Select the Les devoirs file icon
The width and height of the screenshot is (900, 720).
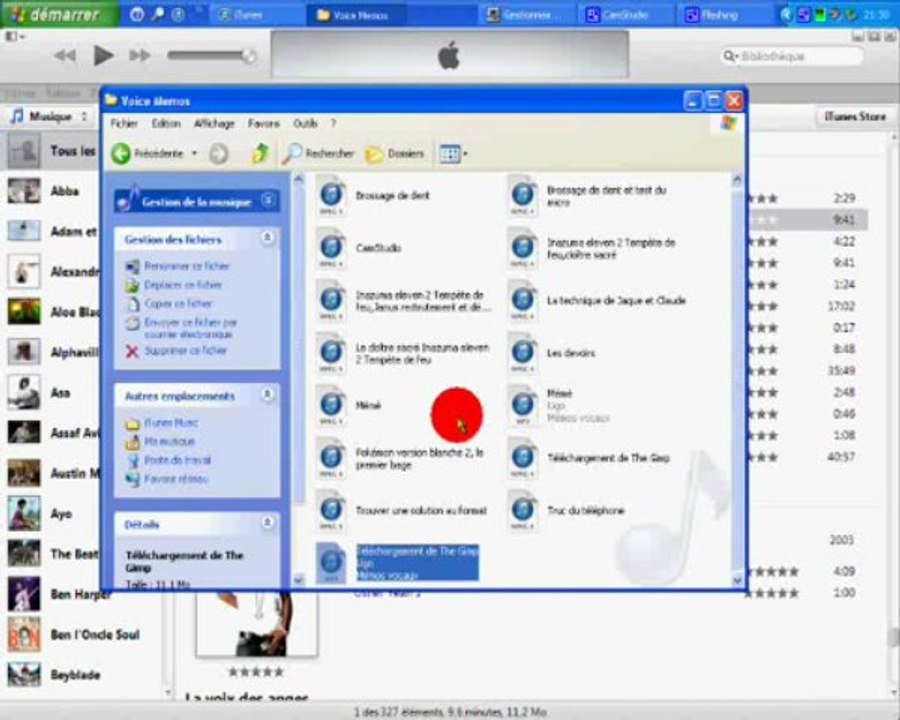523,353
